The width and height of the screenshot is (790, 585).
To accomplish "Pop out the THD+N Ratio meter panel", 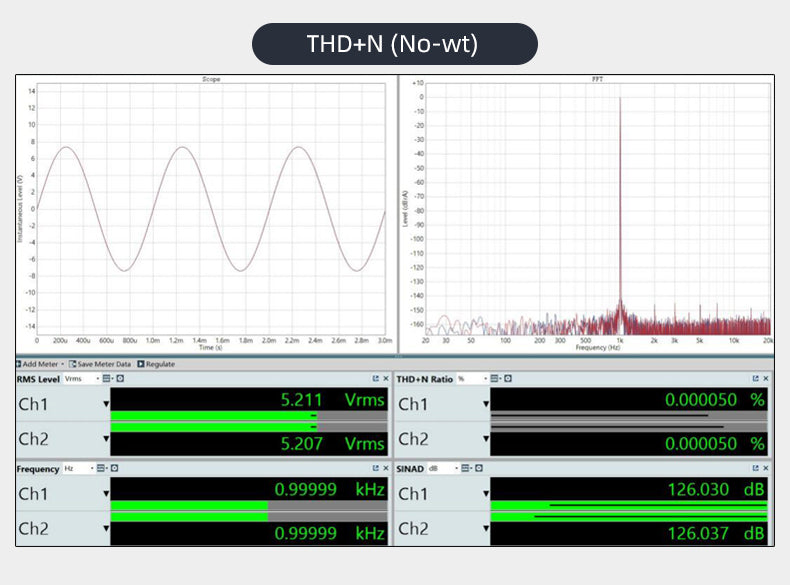I will pyautogui.click(x=756, y=379).
